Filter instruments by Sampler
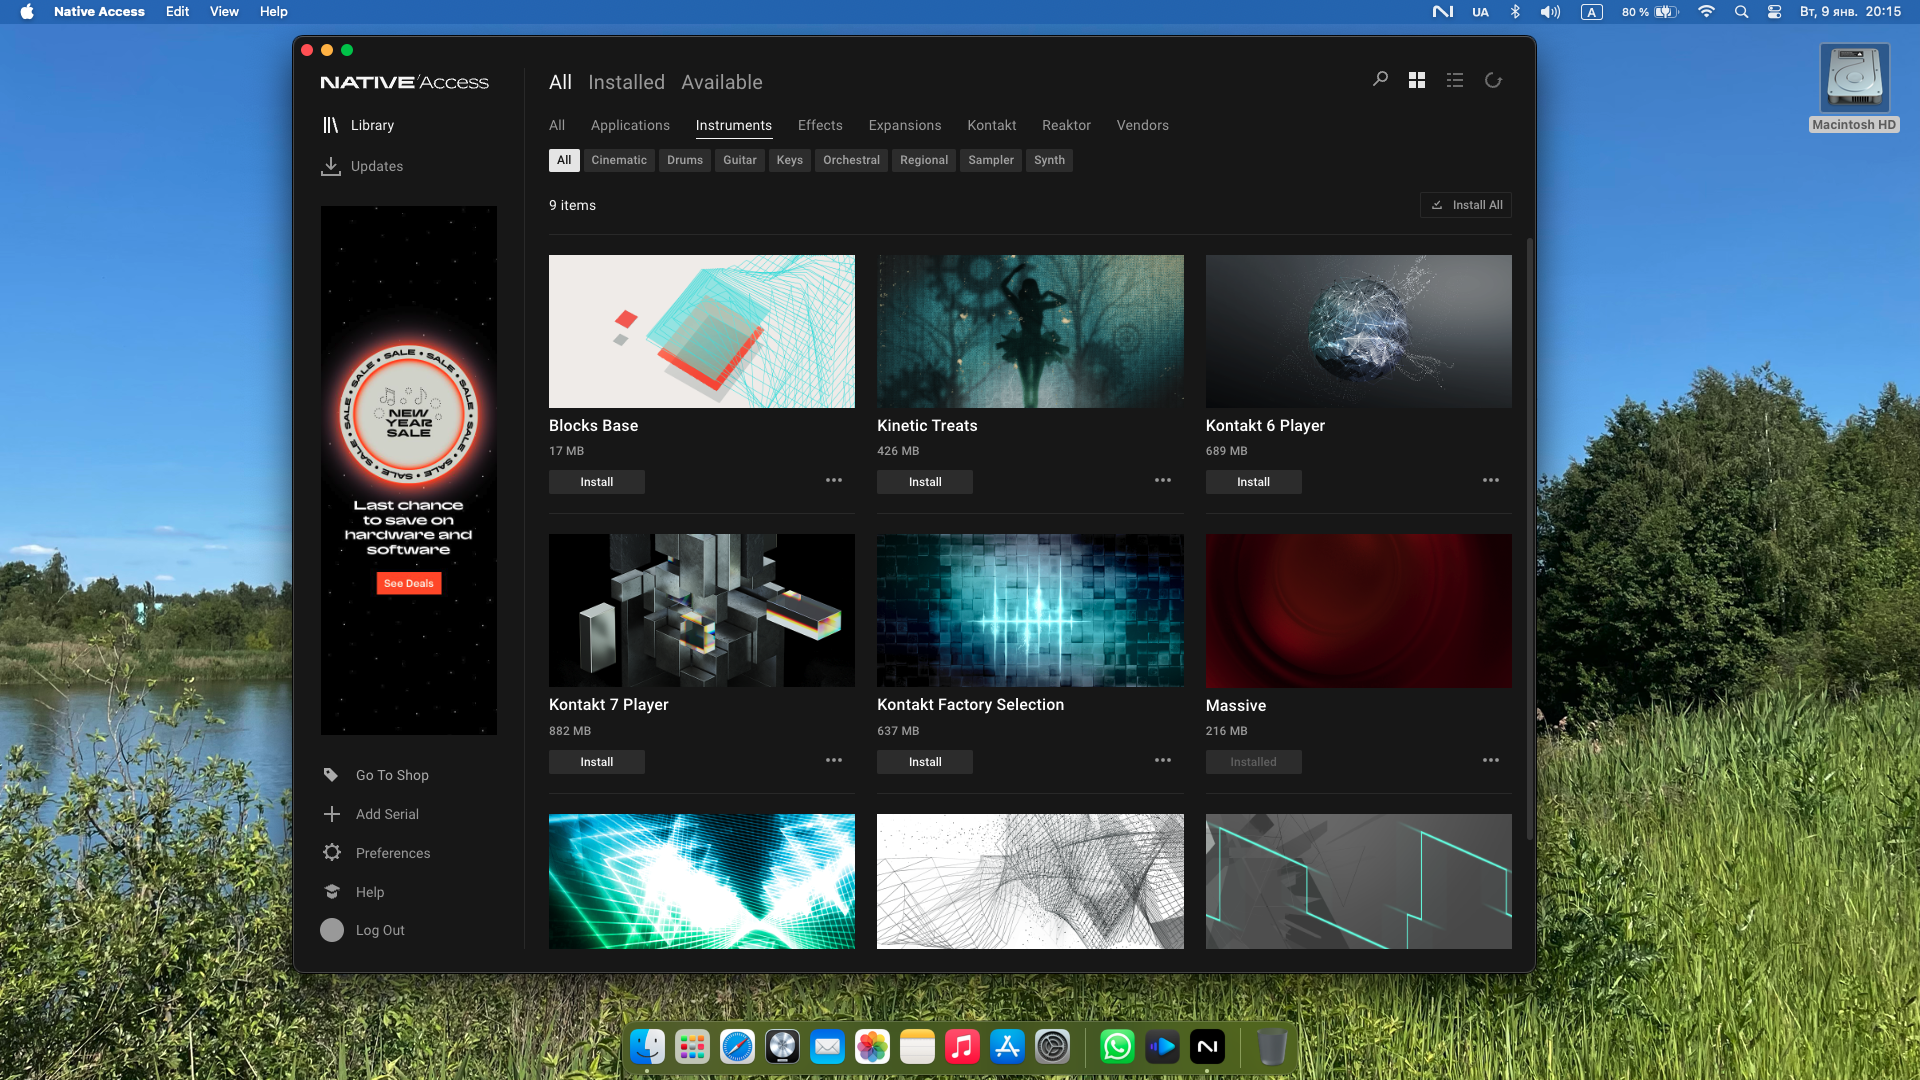Screen dimensions: 1920x1080 [x=991, y=160]
